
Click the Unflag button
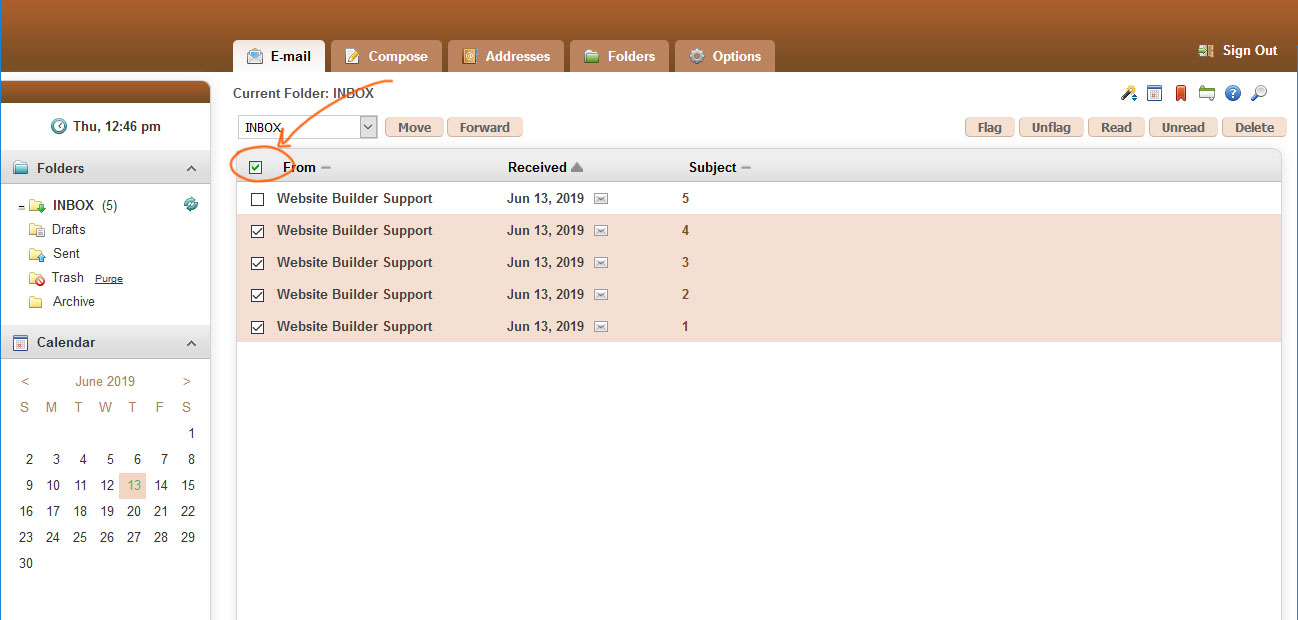1051,127
